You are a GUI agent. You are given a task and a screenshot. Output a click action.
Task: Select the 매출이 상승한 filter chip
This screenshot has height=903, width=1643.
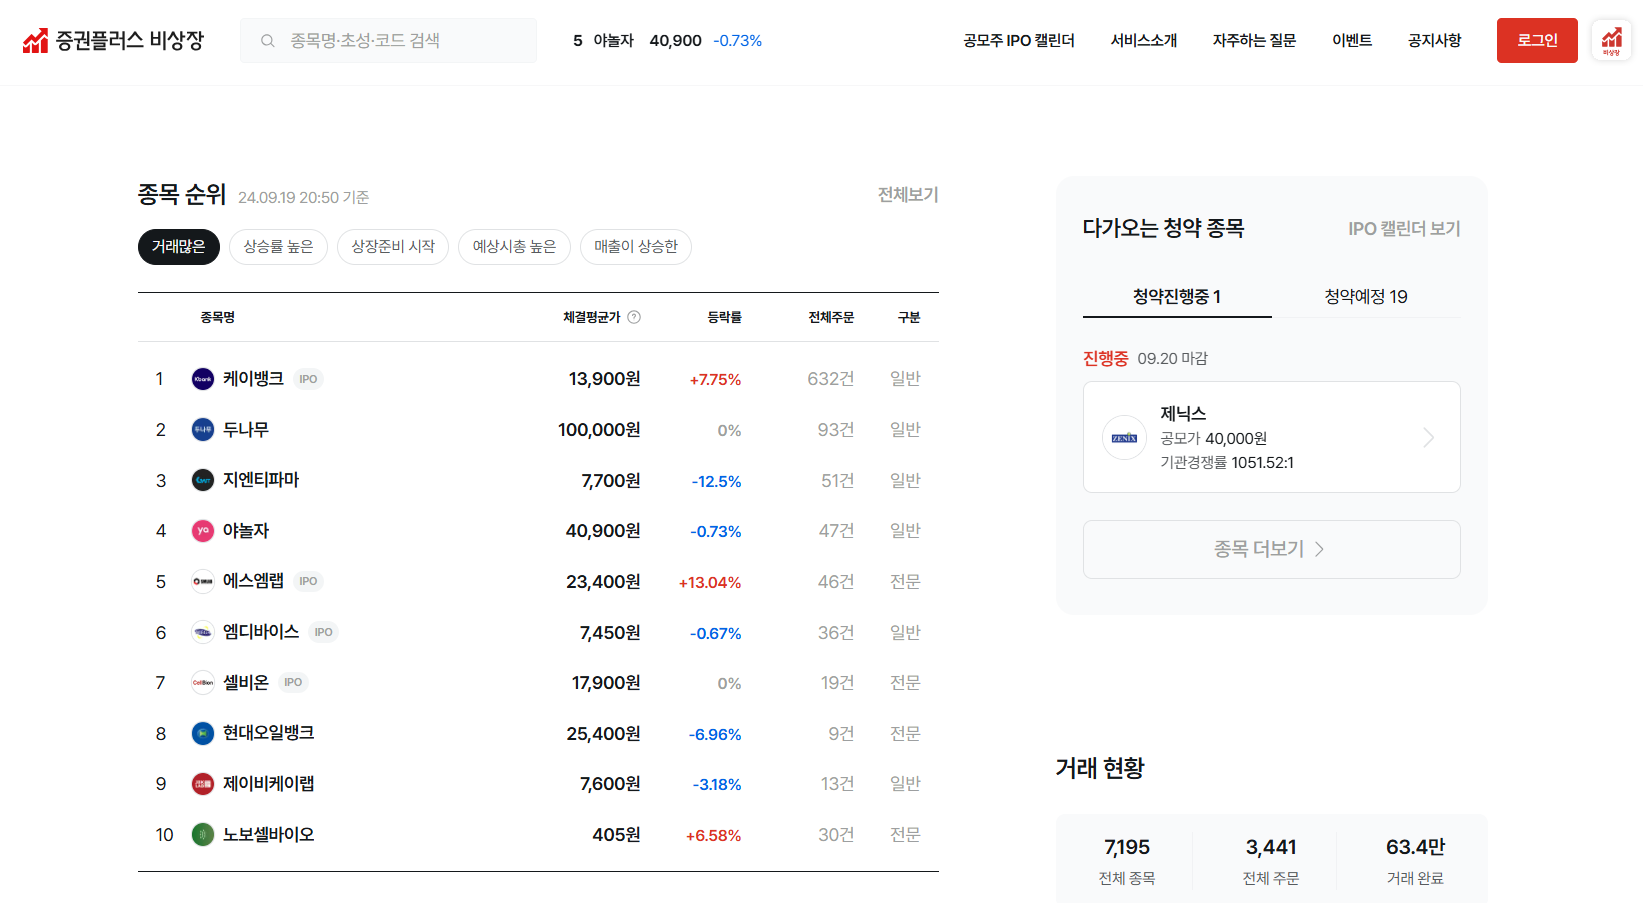635,247
